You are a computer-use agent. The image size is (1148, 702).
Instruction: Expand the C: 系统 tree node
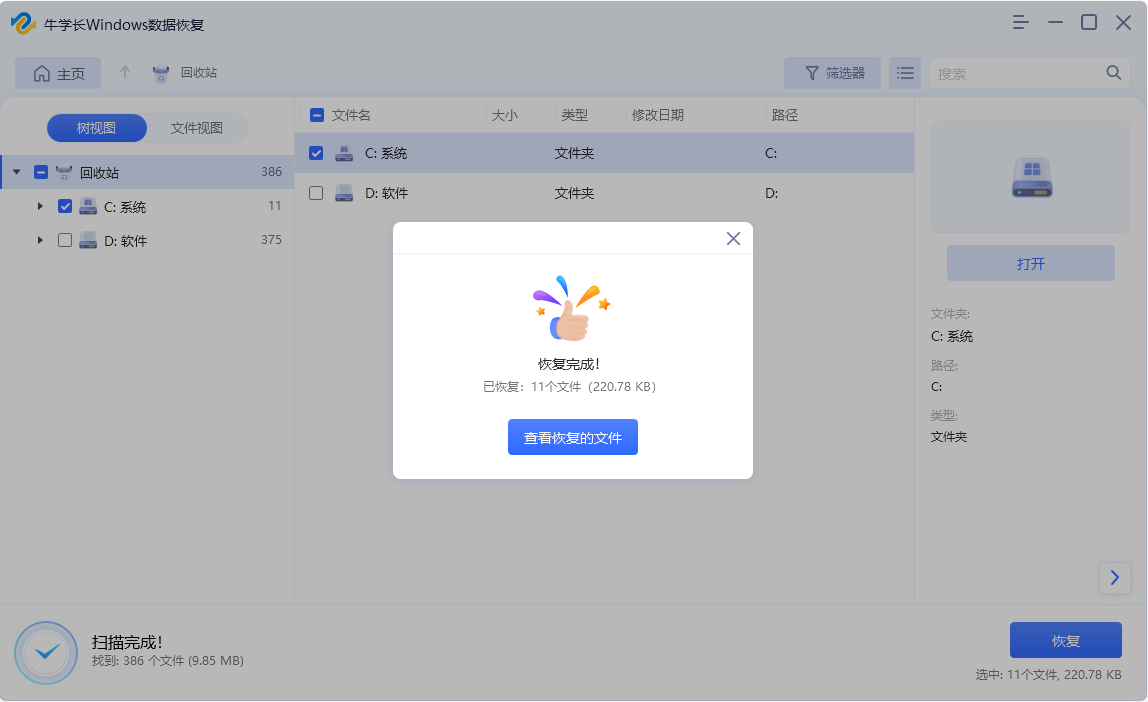click(x=40, y=206)
